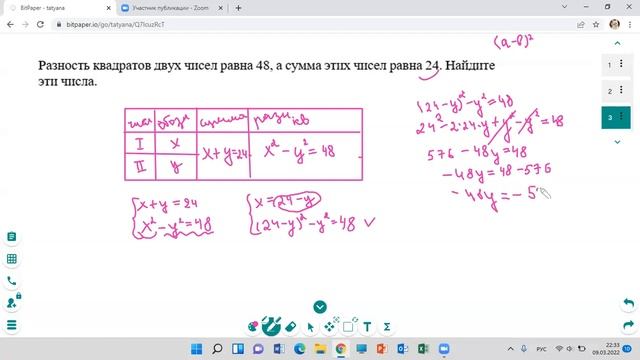
Task: Open Word from taskbar
Action: tap(279, 349)
